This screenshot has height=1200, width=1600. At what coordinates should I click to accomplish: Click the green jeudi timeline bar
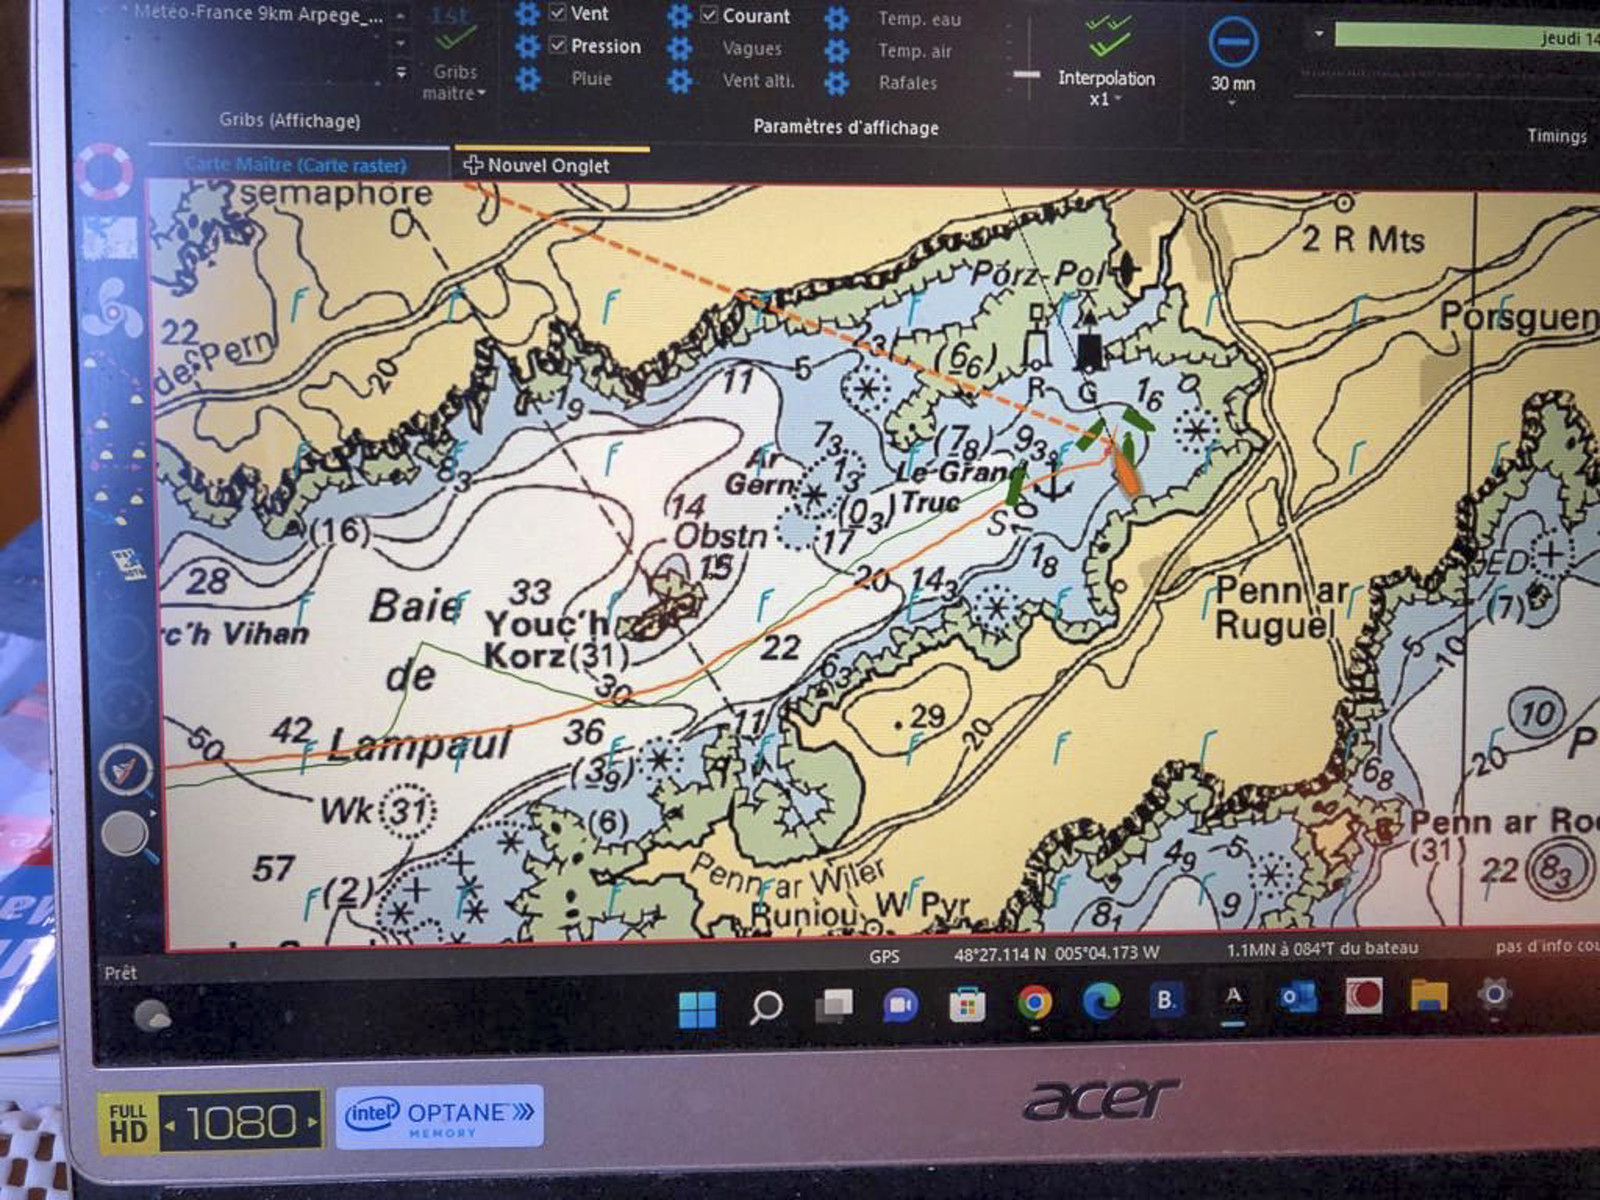[1460, 38]
